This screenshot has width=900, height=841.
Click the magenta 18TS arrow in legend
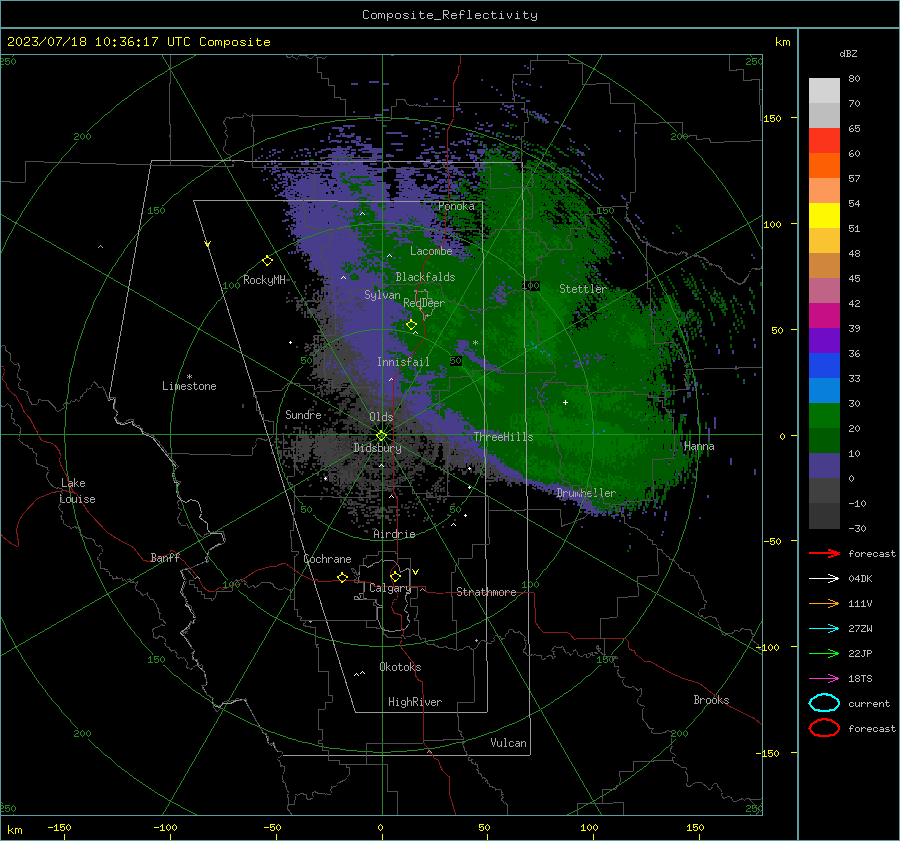pyautogui.click(x=824, y=679)
